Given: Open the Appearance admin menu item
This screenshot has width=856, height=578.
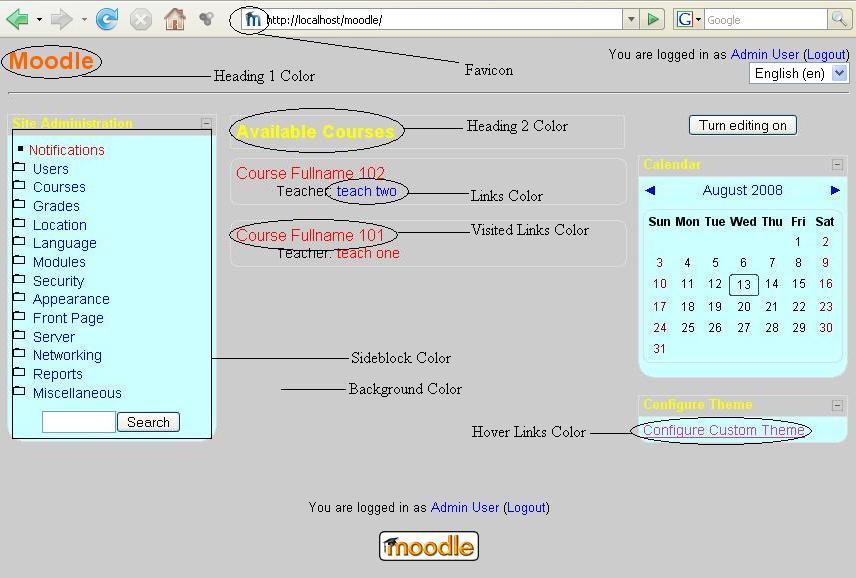Looking at the screenshot, I should (x=71, y=299).
